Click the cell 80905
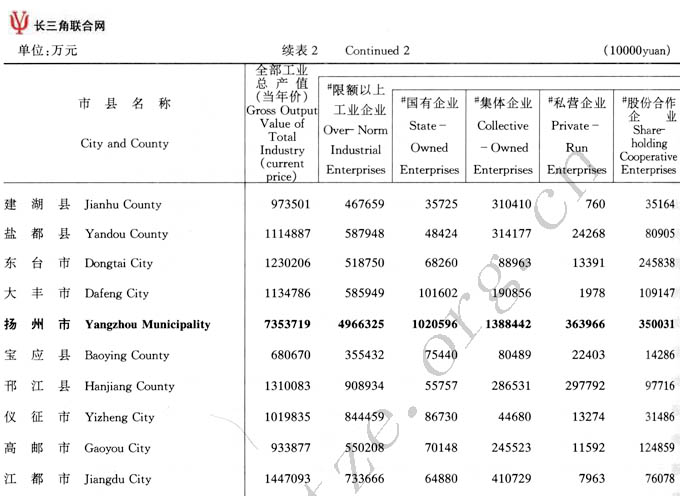 click(x=660, y=234)
